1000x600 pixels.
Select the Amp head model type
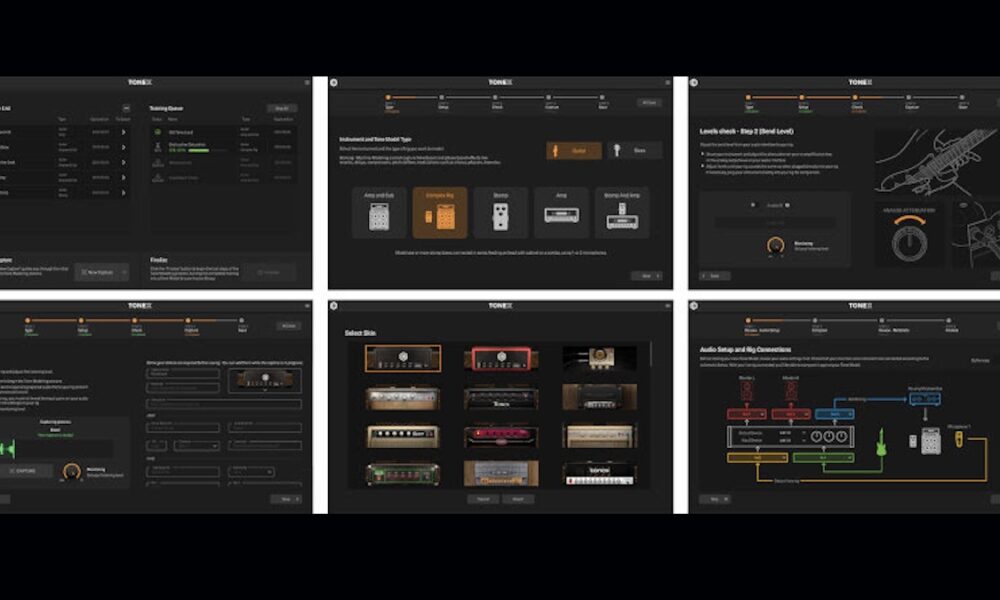point(561,212)
